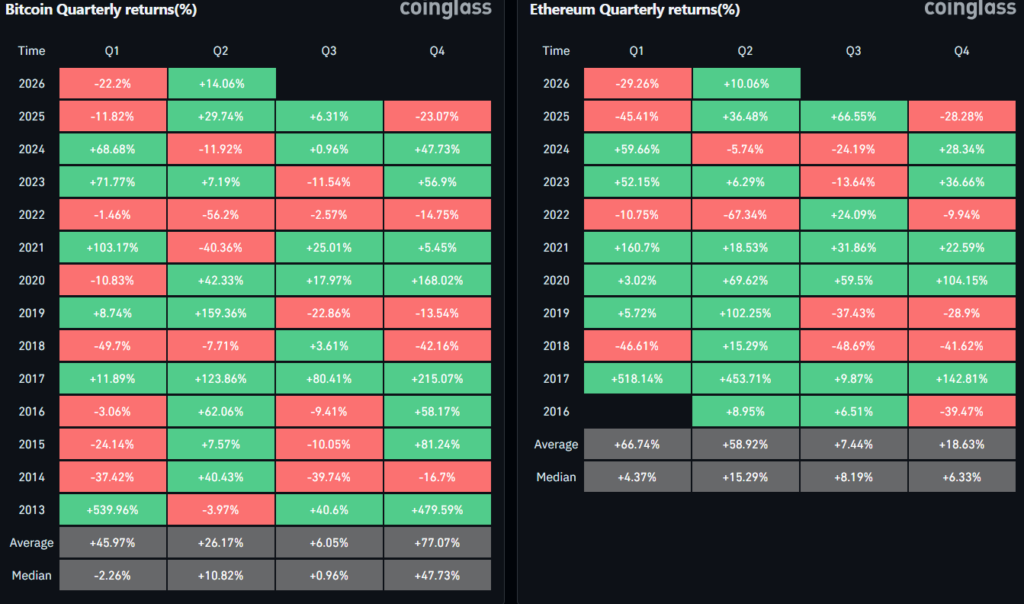The width and height of the screenshot is (1024, 604).
Task: Pick the Ethereum 2019 Q2 cell showing +102.25%
Action: (745, 313)
